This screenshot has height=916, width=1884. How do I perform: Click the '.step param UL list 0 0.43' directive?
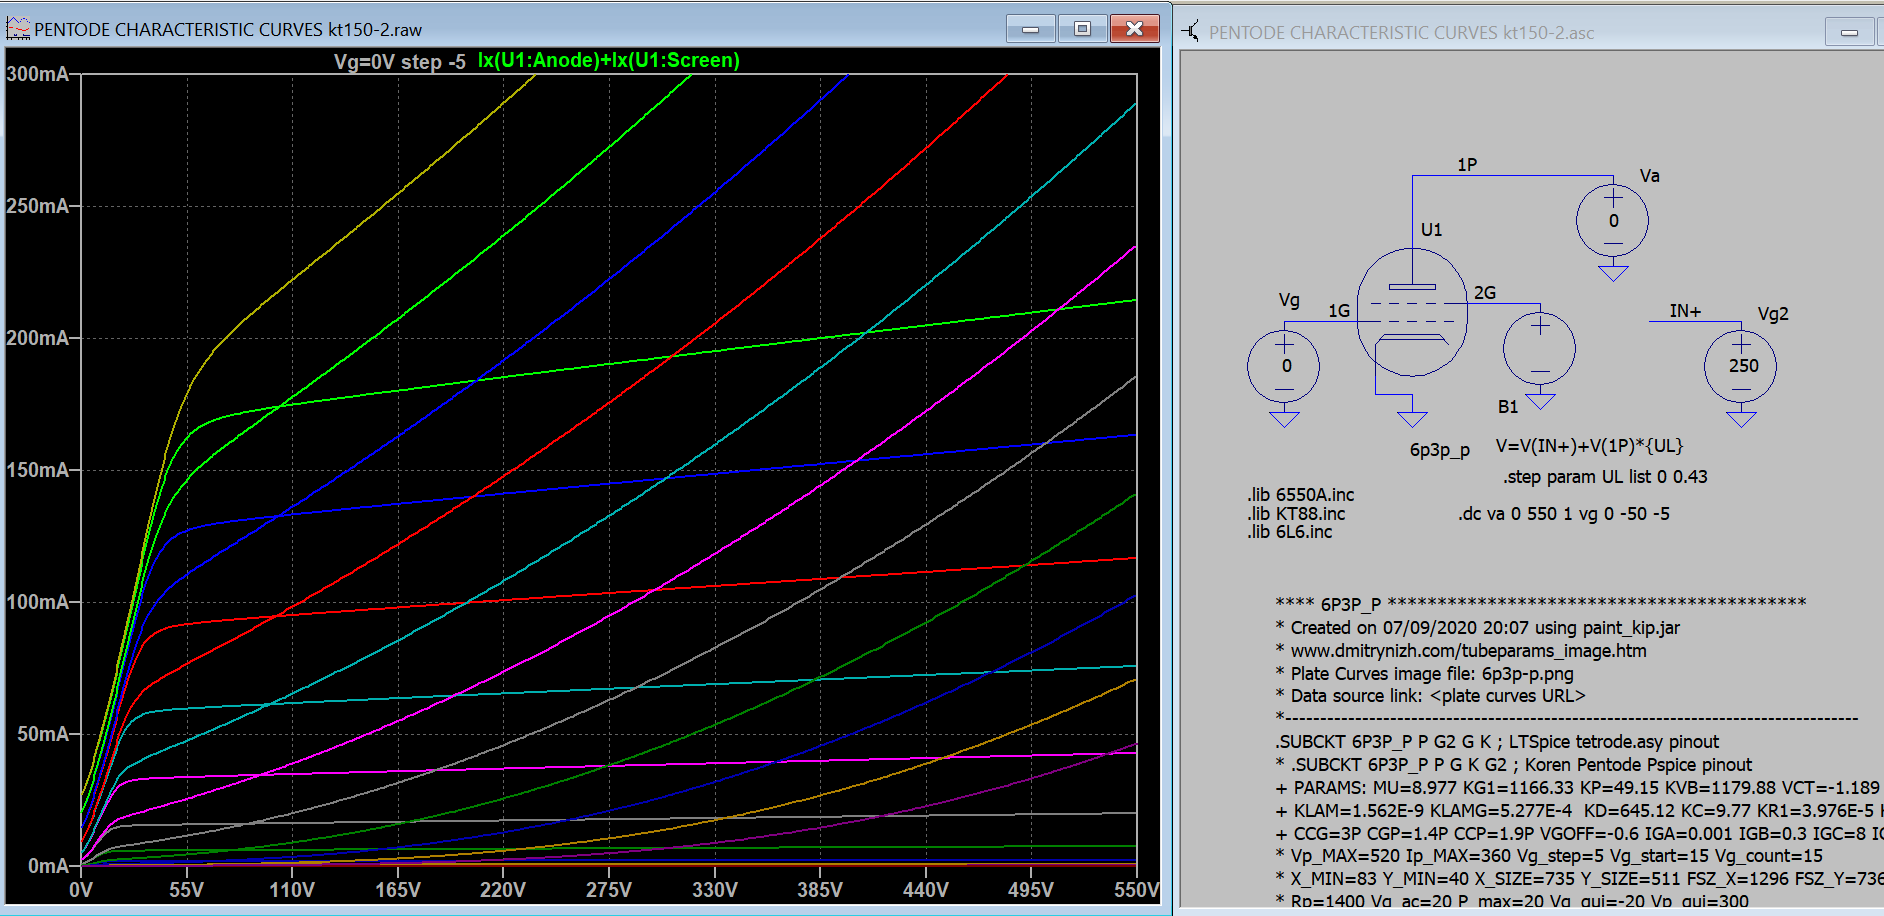pyautogui.click(x=1605, y=477)
